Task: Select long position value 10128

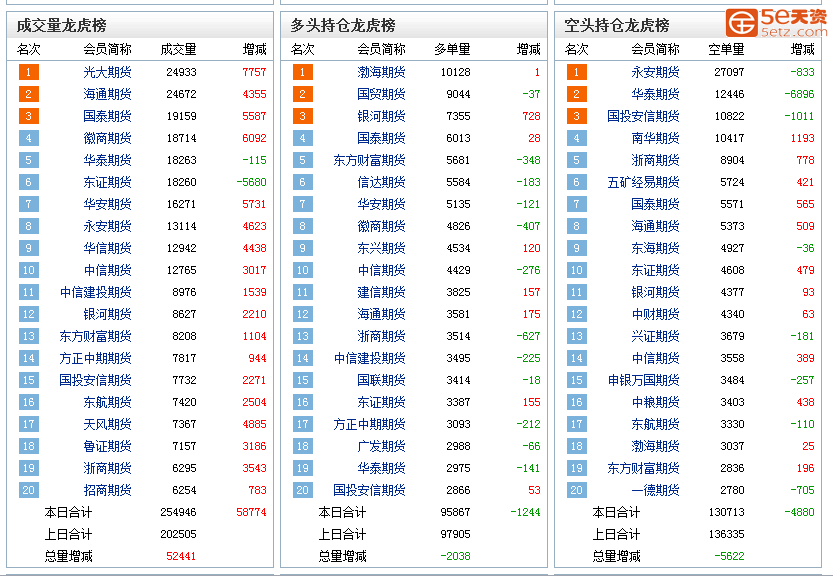Action: click(455, 72)
